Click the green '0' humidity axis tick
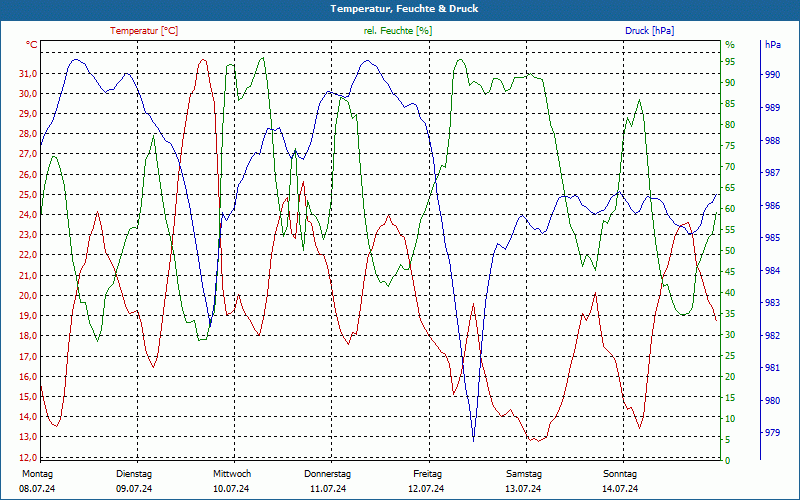This screenshot has width=800, height=500. [x=728, y=460]
